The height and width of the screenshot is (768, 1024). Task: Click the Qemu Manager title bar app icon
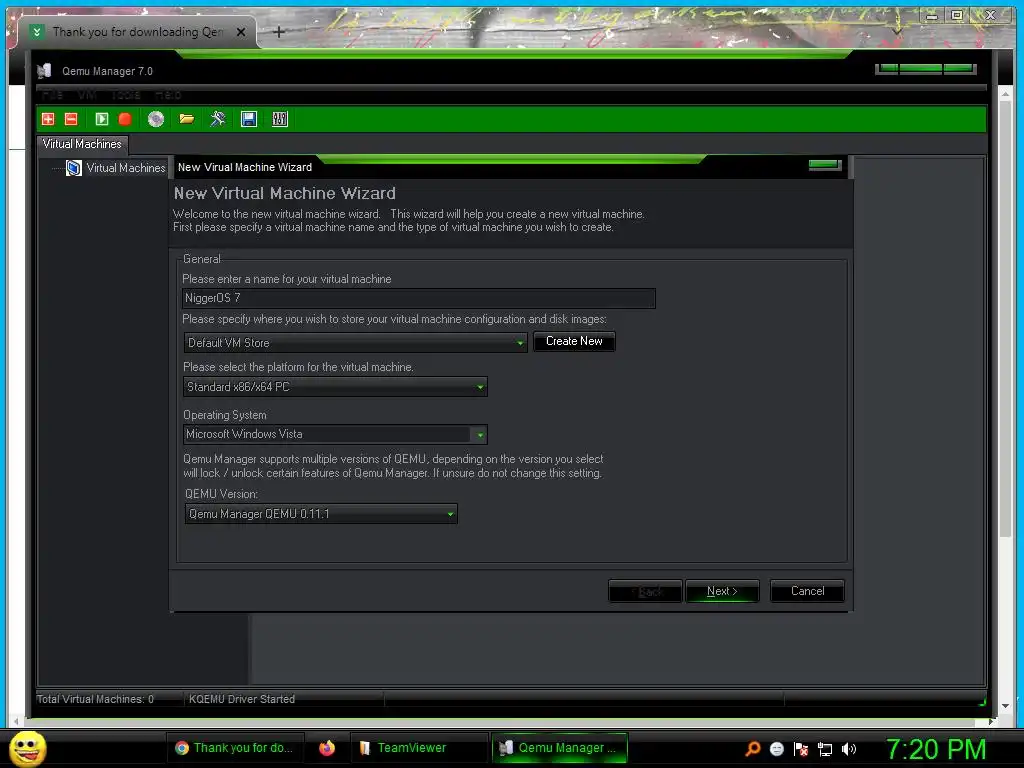(x=44, y=71)
